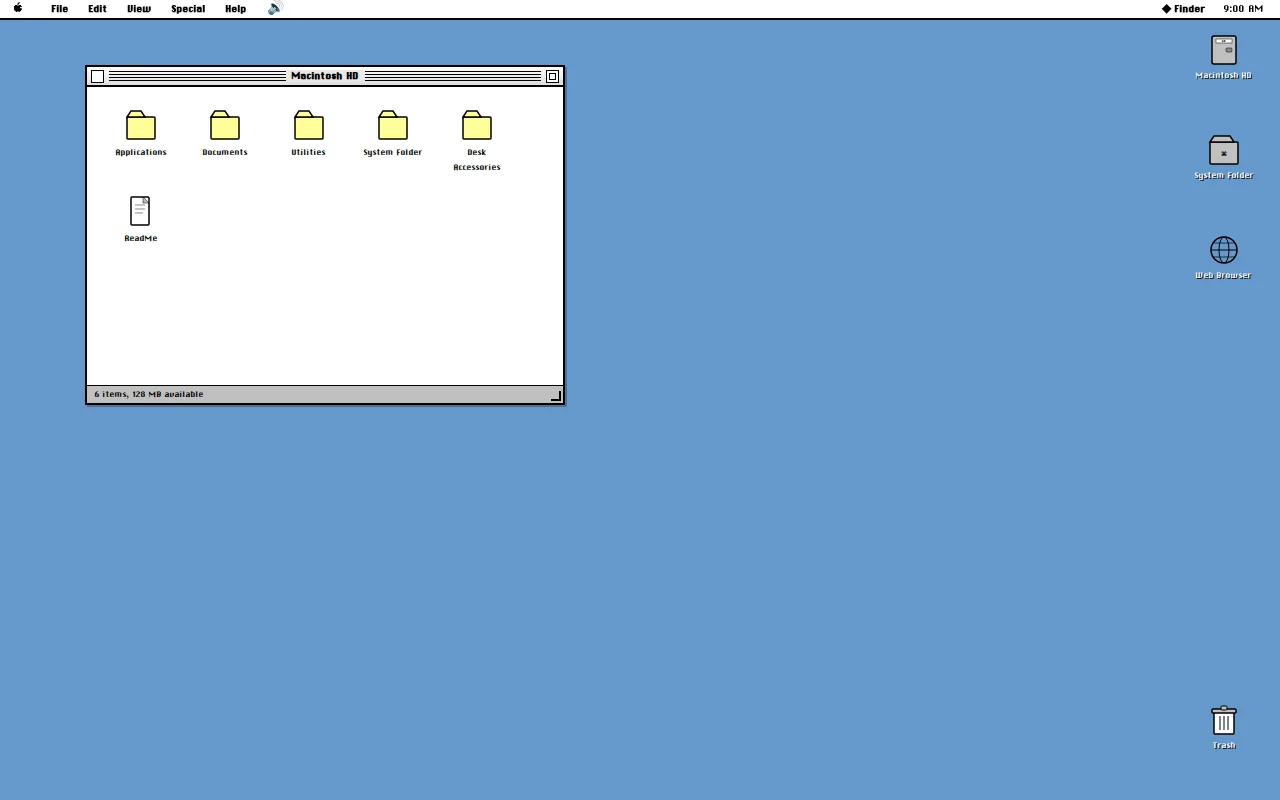Viewport: 1280px width, 800px height.
Task: Select the Documents folder icon
Action: (x=225, y=125)
